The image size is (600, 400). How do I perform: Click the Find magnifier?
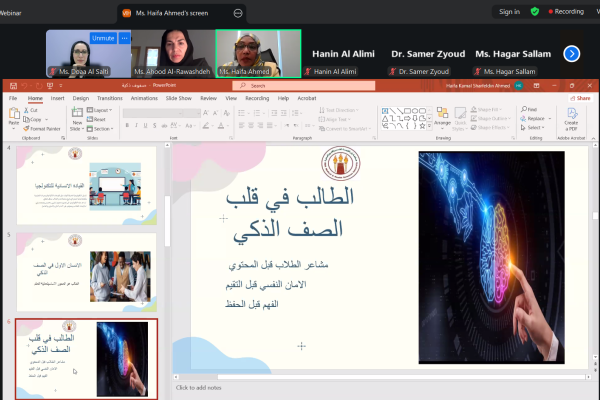[x=529, y=109]
